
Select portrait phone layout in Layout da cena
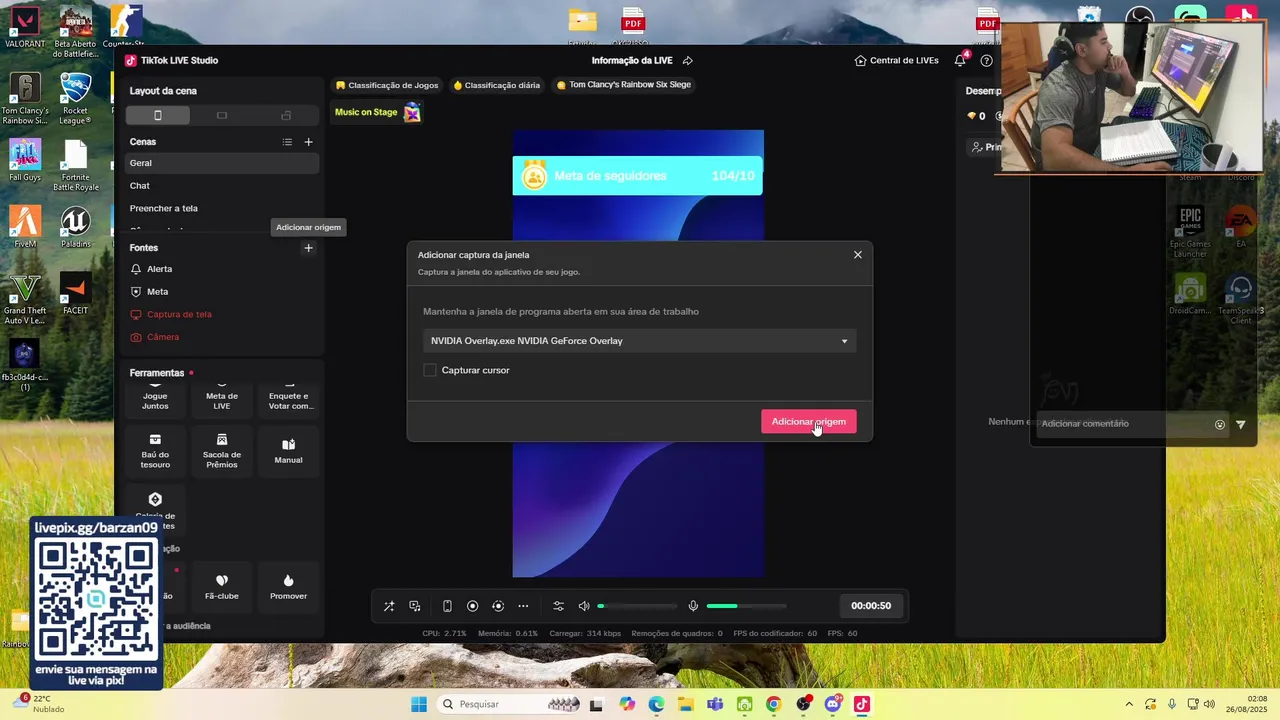(158, 115)
